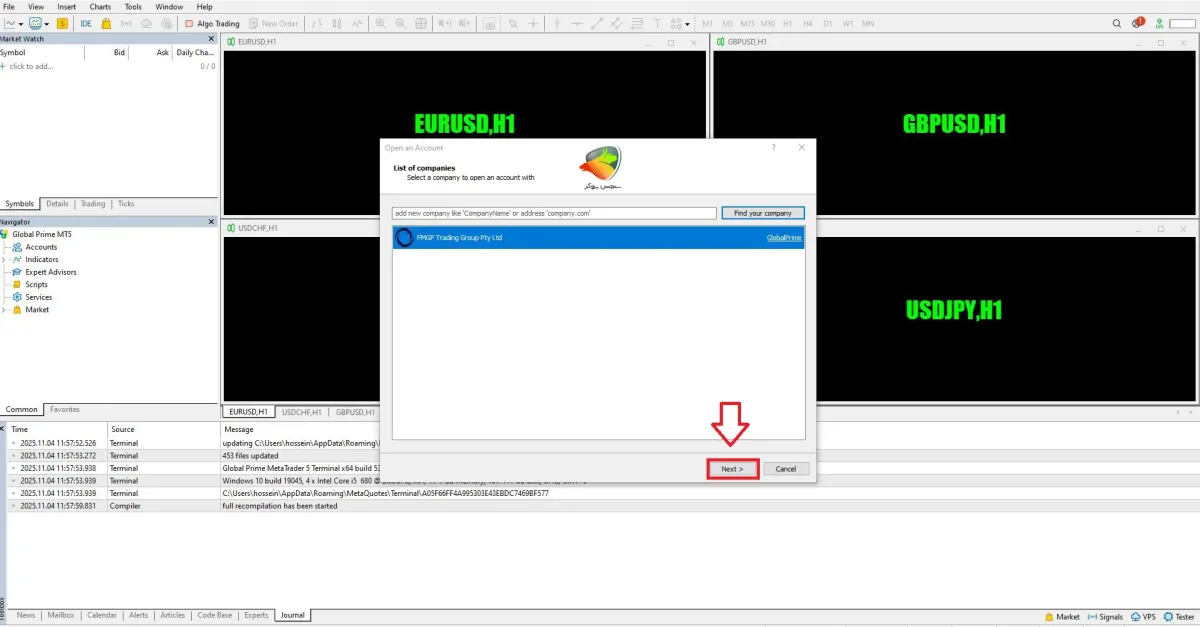Open the File menu
This screenshot has width=1200, height=627.
pyautogui.click(x=9, y=6)
